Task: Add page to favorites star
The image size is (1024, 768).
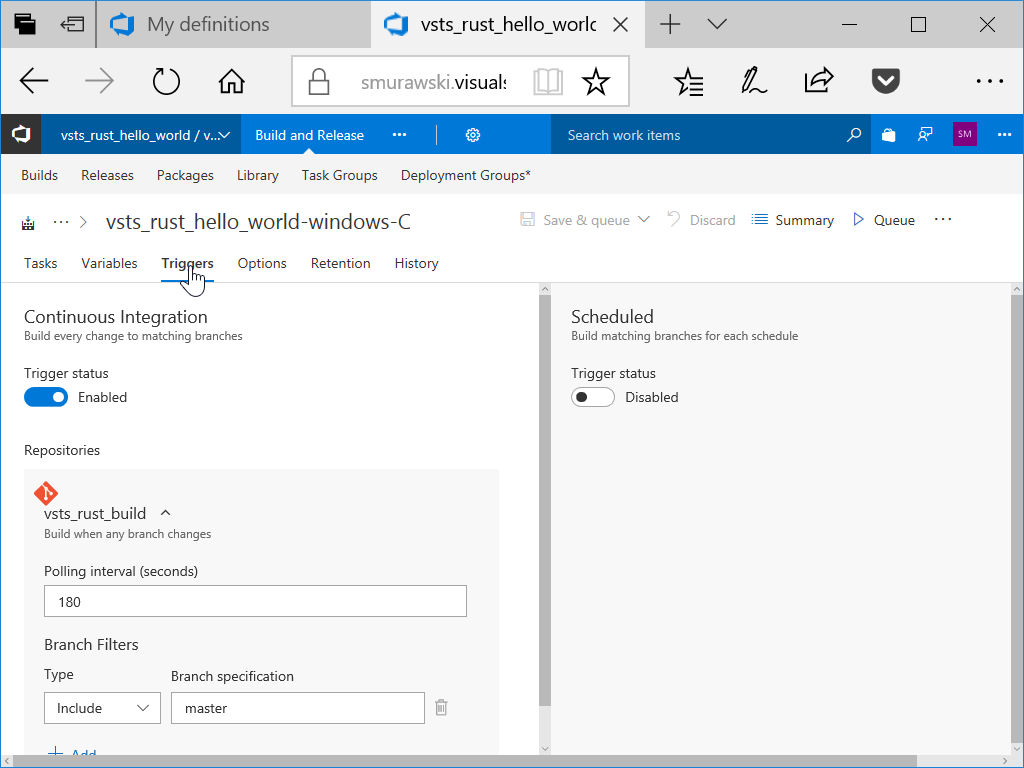Action: (596, 82)
